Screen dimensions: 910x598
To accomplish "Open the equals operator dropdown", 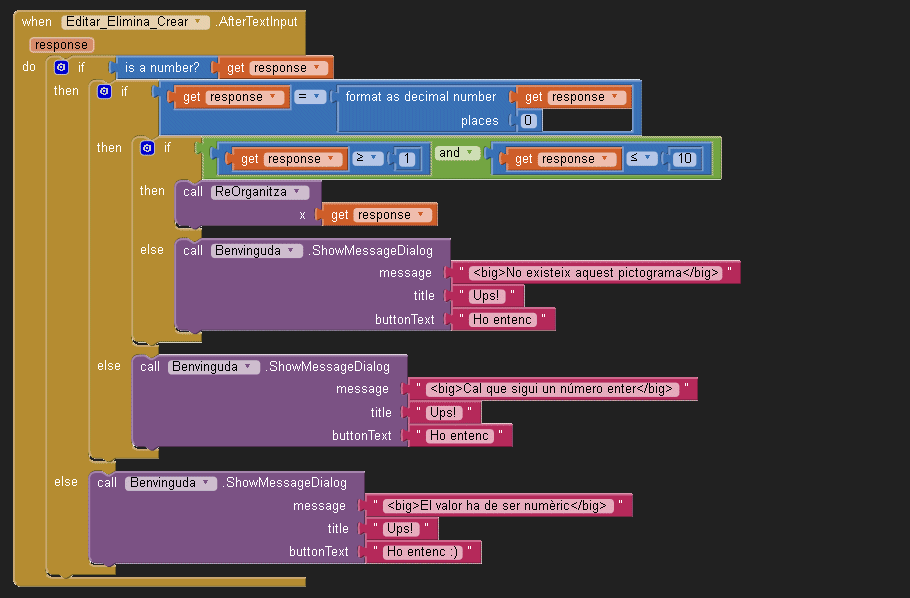I will click(320, 97).
